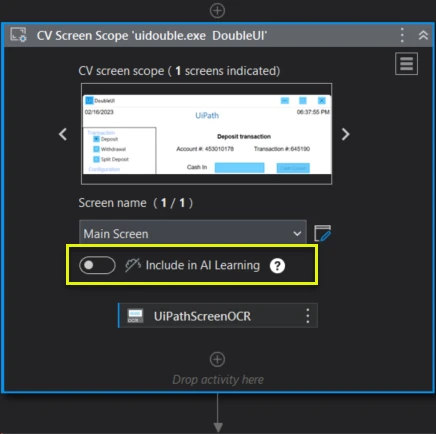The width and height of the screenshot is (436, 434).
Task: Click the plus icon above Drop activity here
Action: tap(217, 359)
